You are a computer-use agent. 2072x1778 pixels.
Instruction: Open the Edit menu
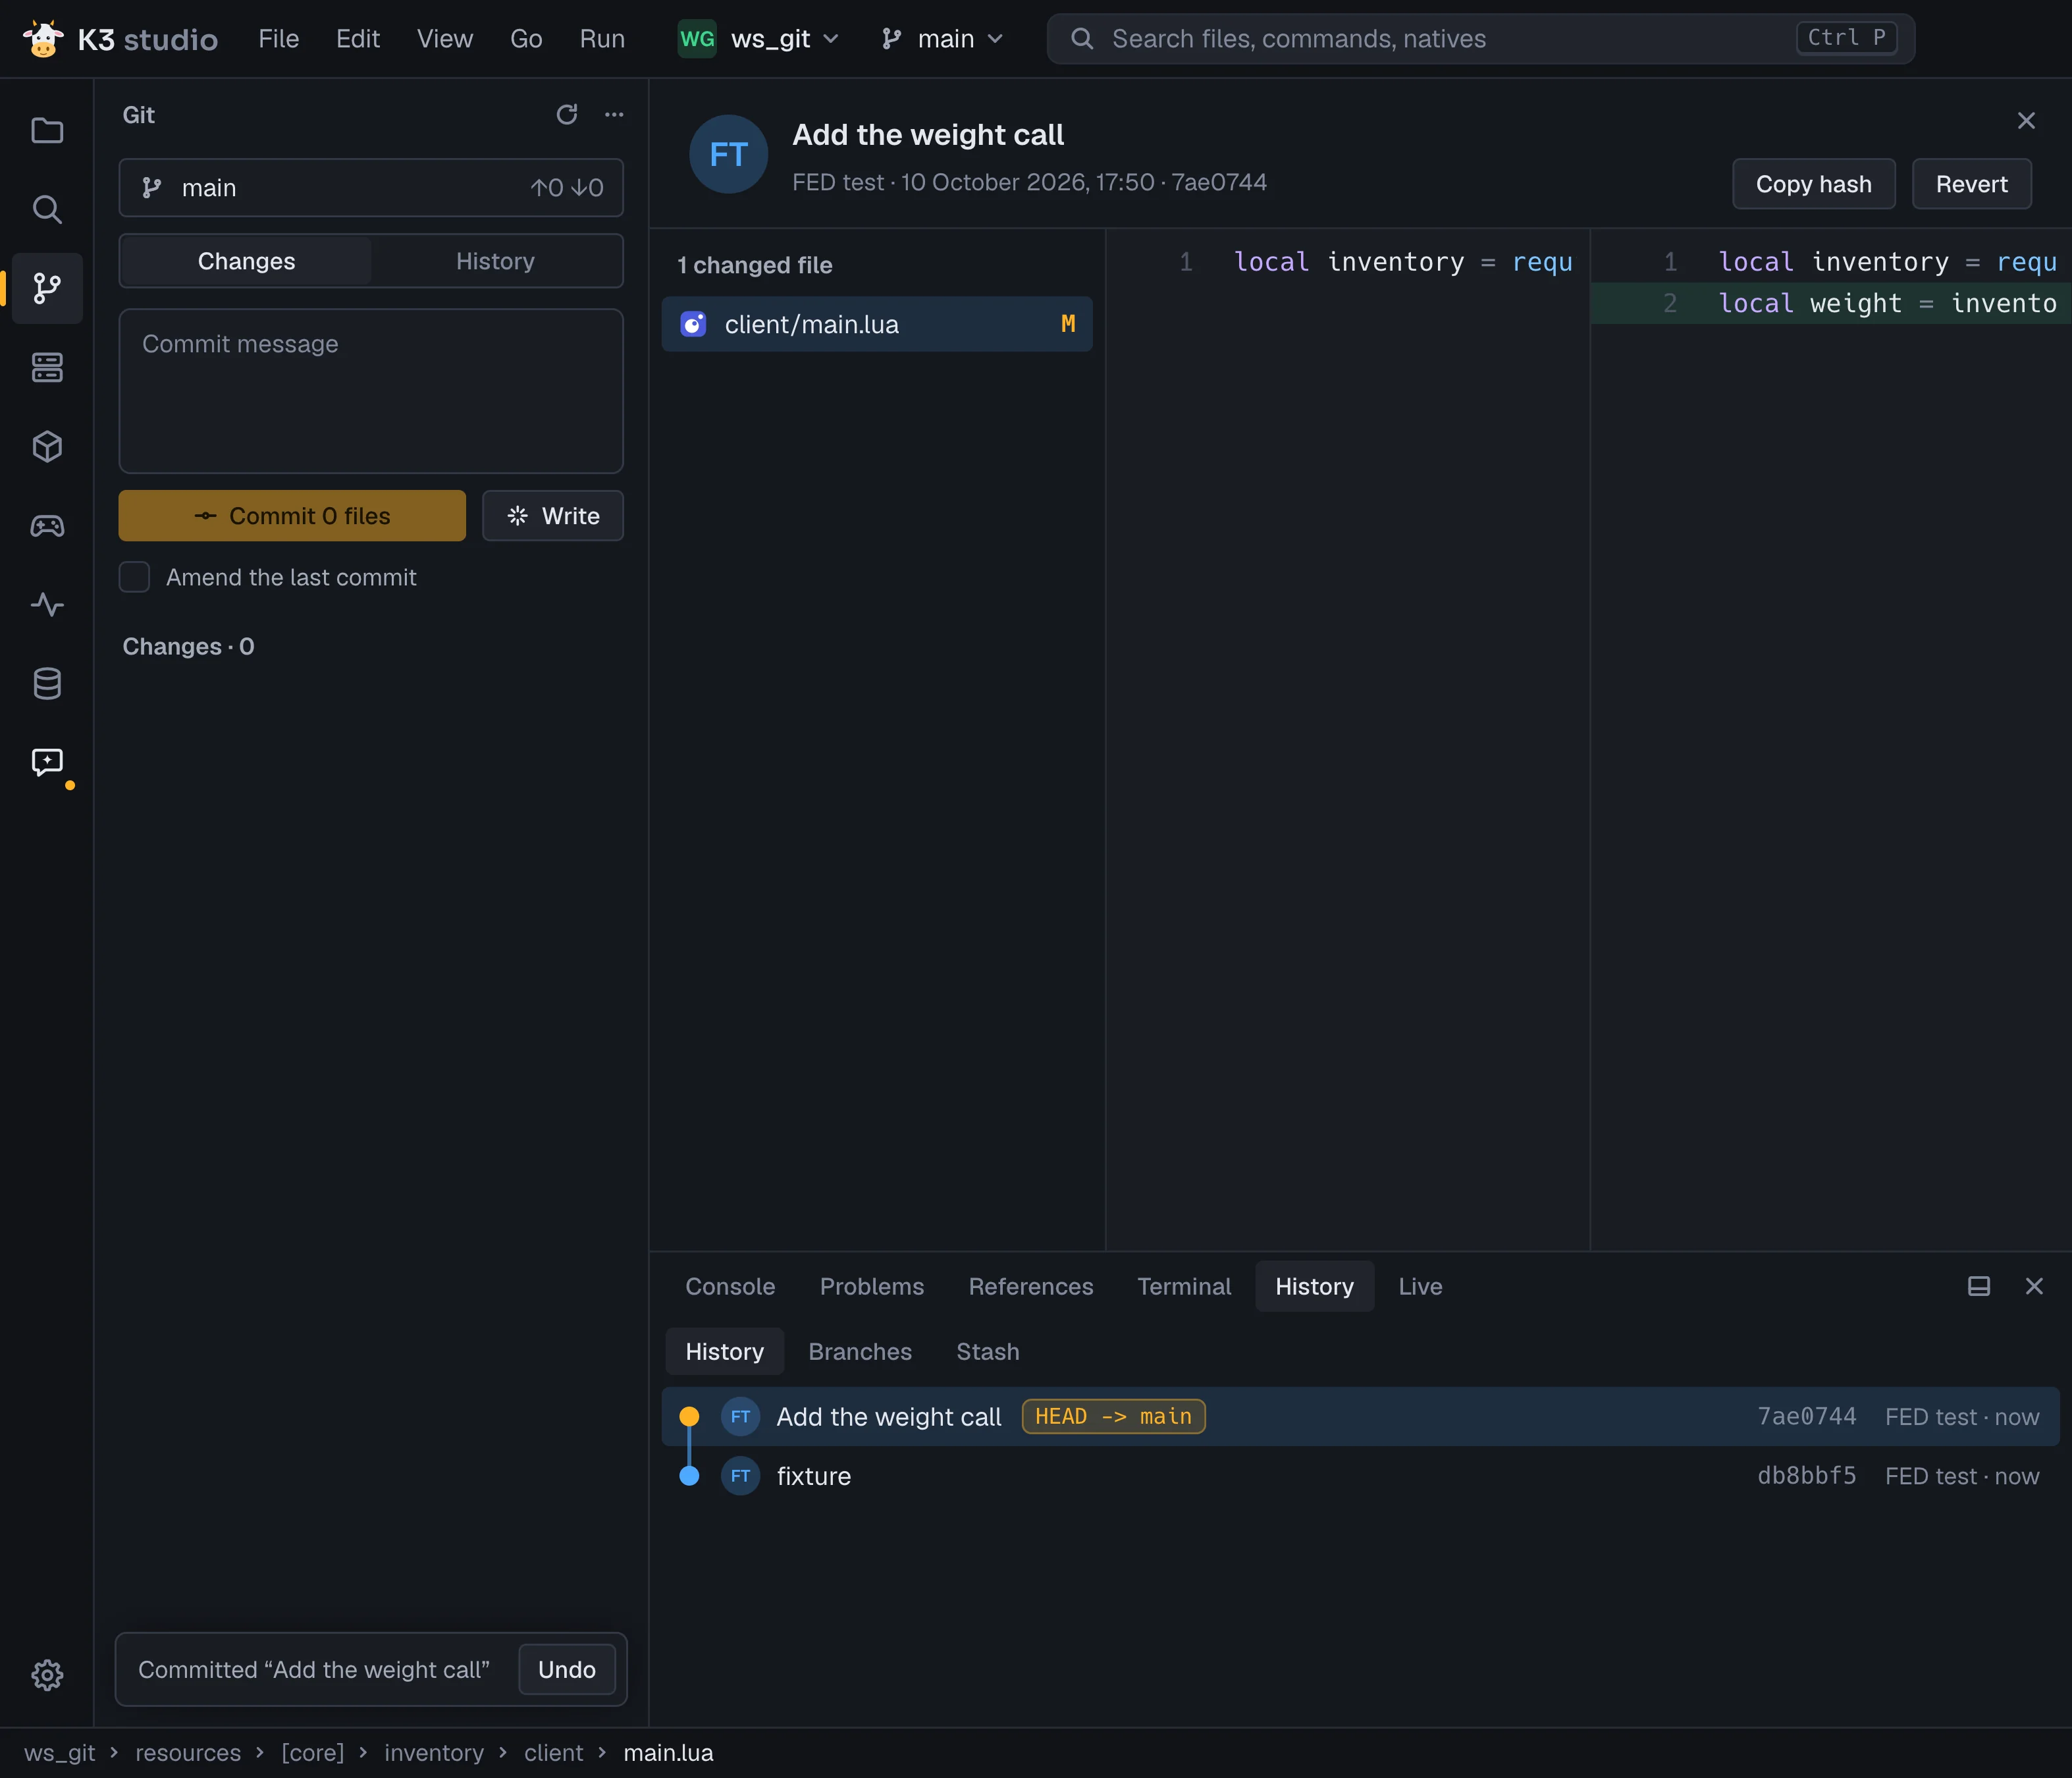click(358, 39)
